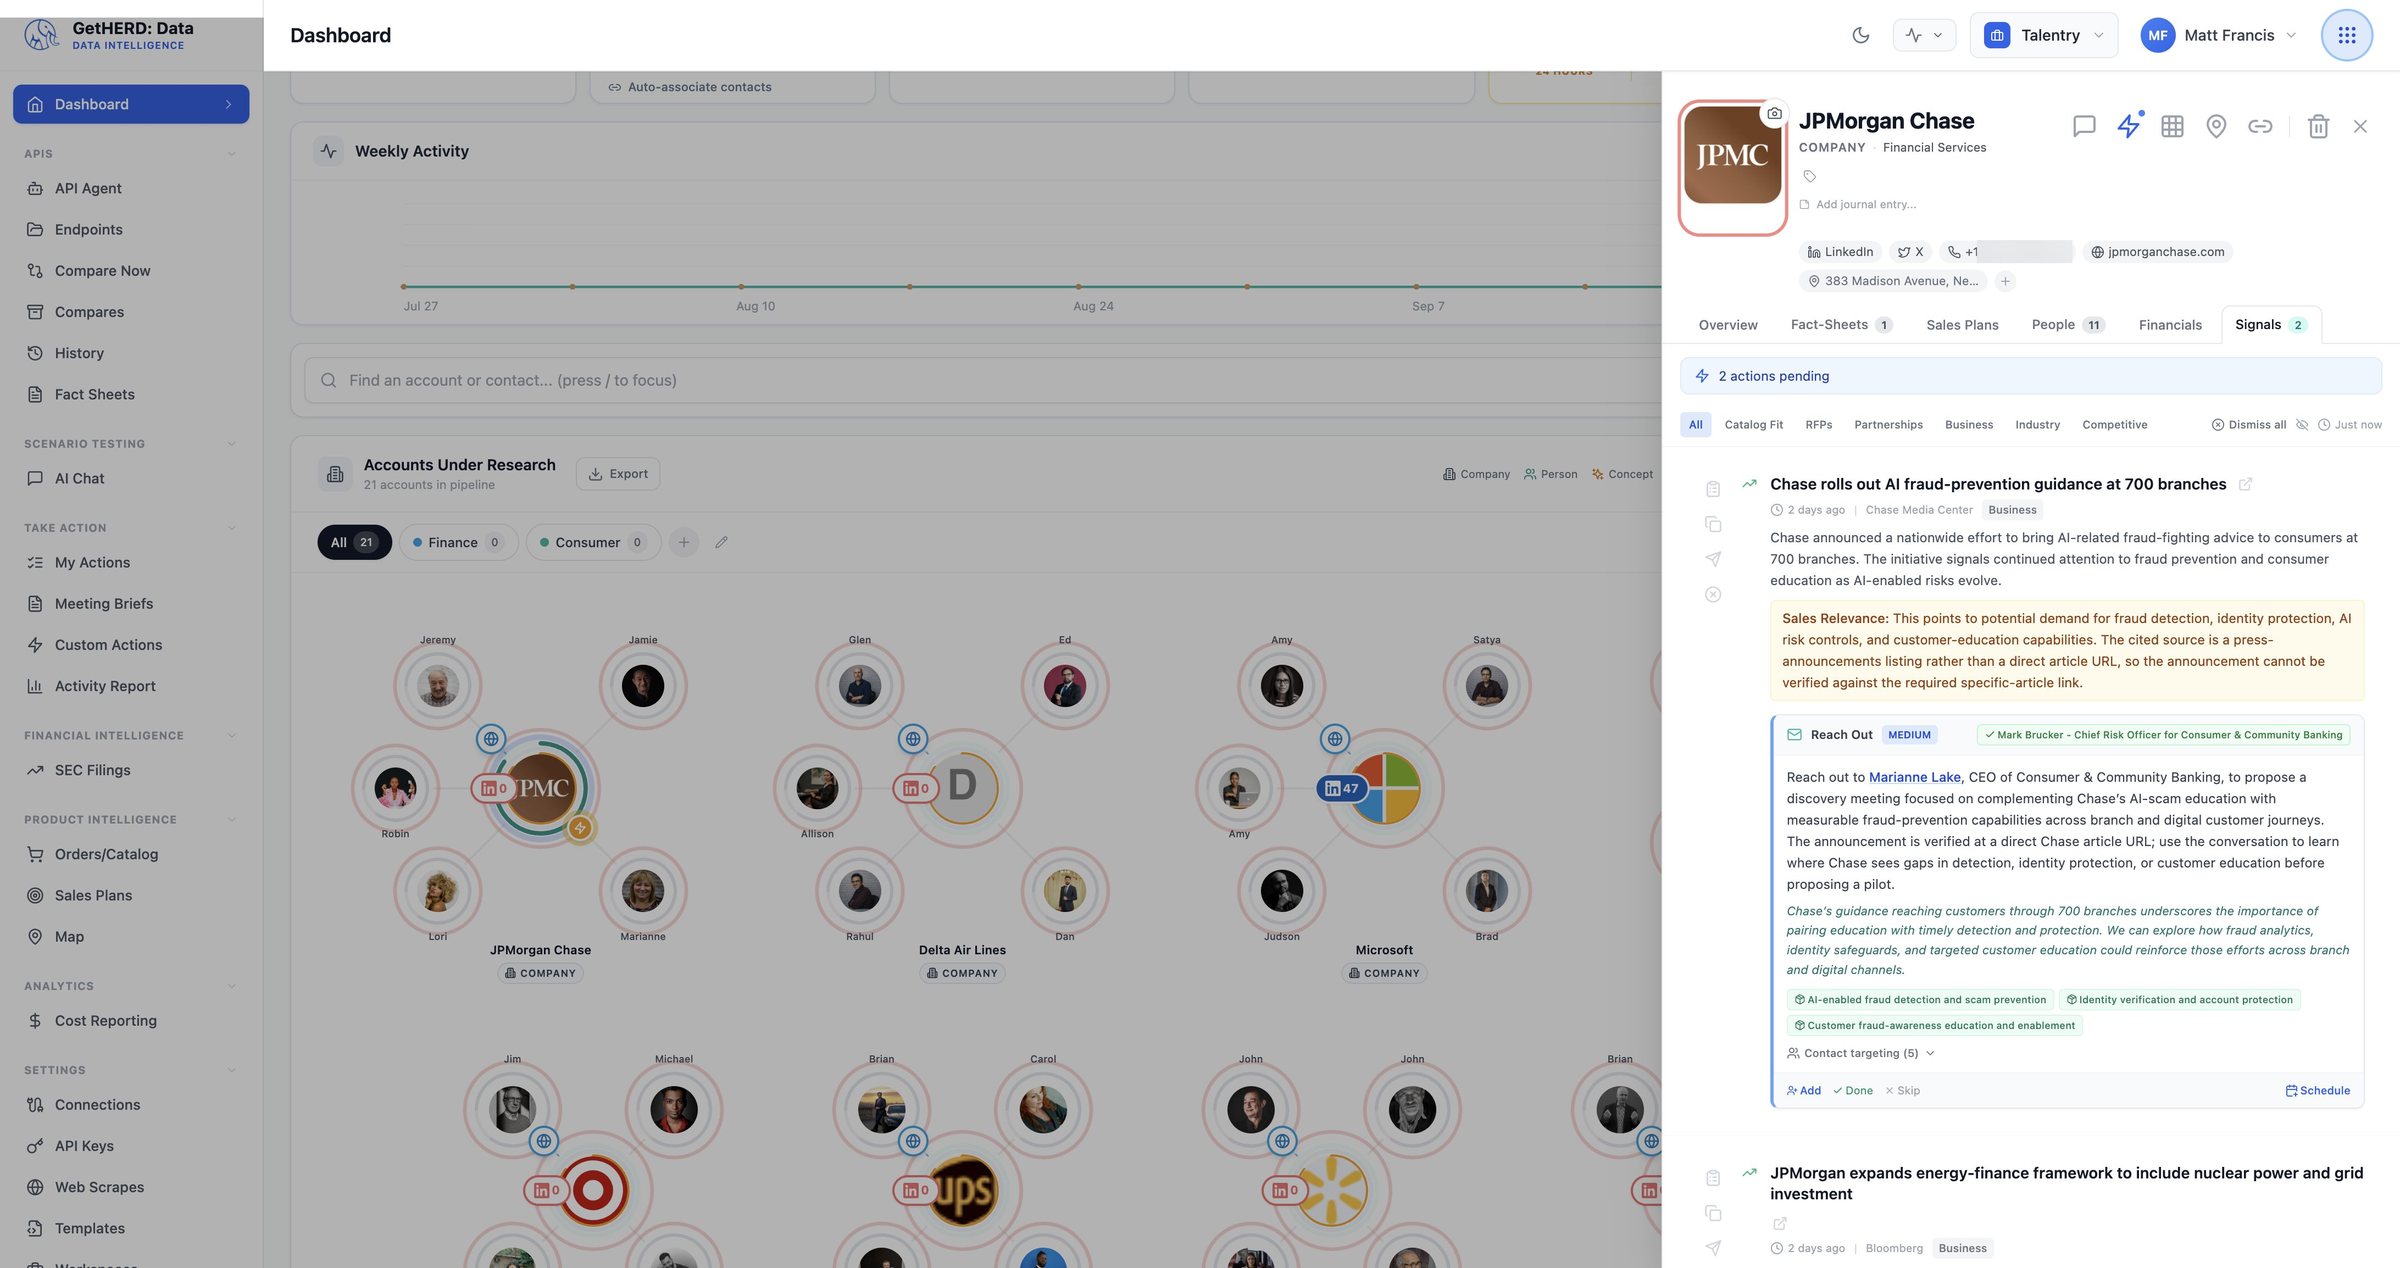This screenshot has width=2400, height=1268.
Task: Open the People tab
Action: click(x=2068, y=325)
